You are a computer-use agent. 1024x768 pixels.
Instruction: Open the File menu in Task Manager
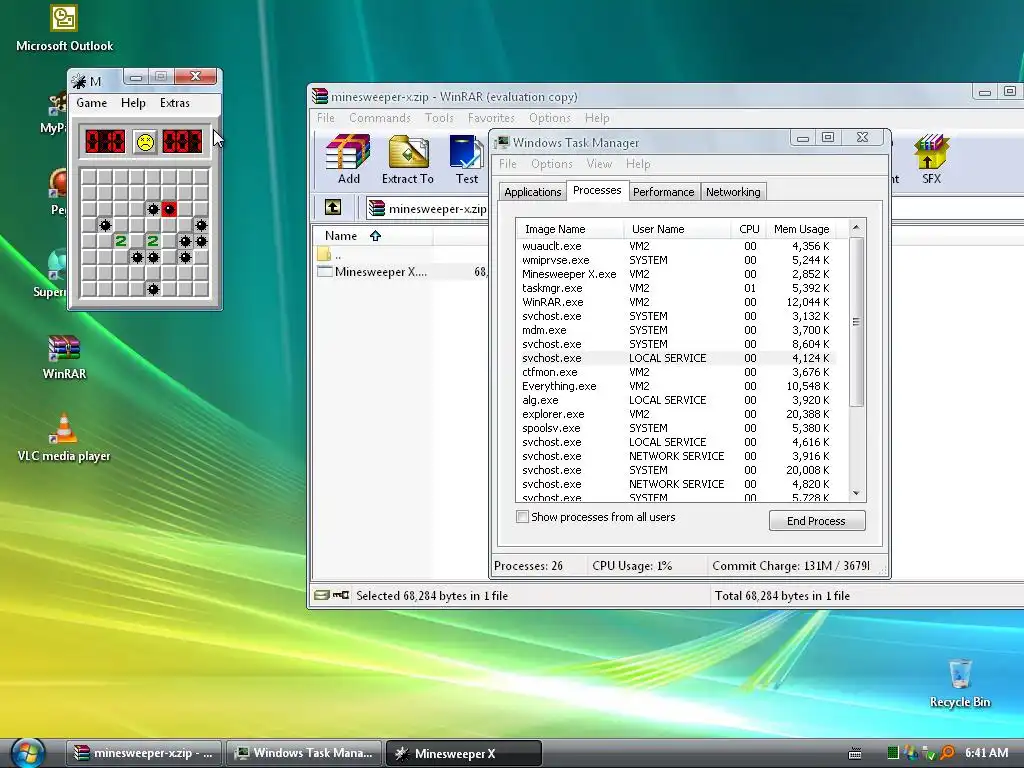click(507, 164)
